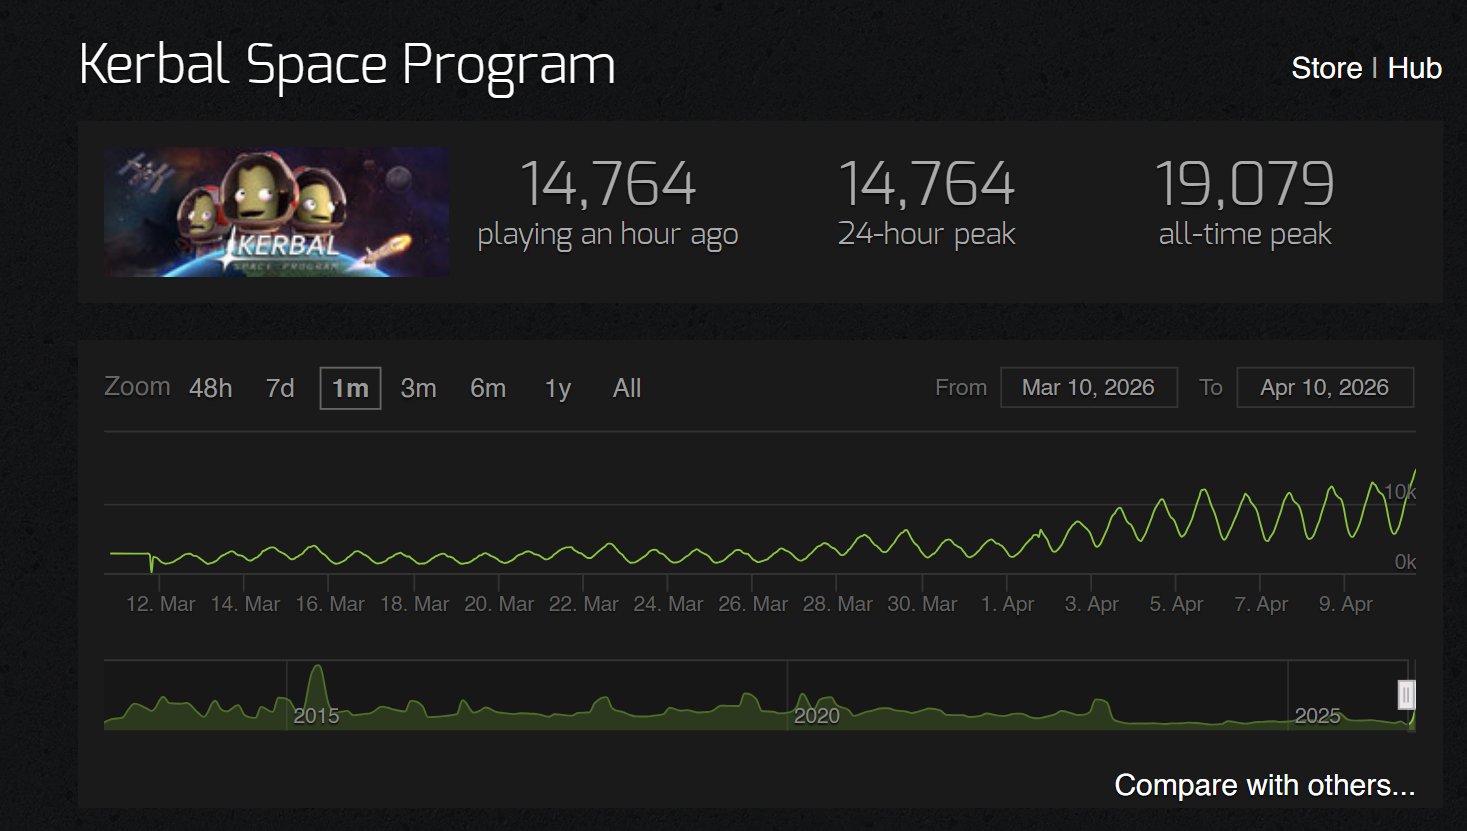
Task: Click the Kerbal Space Program game thumbnail
Action: click(x=276, y=212)
